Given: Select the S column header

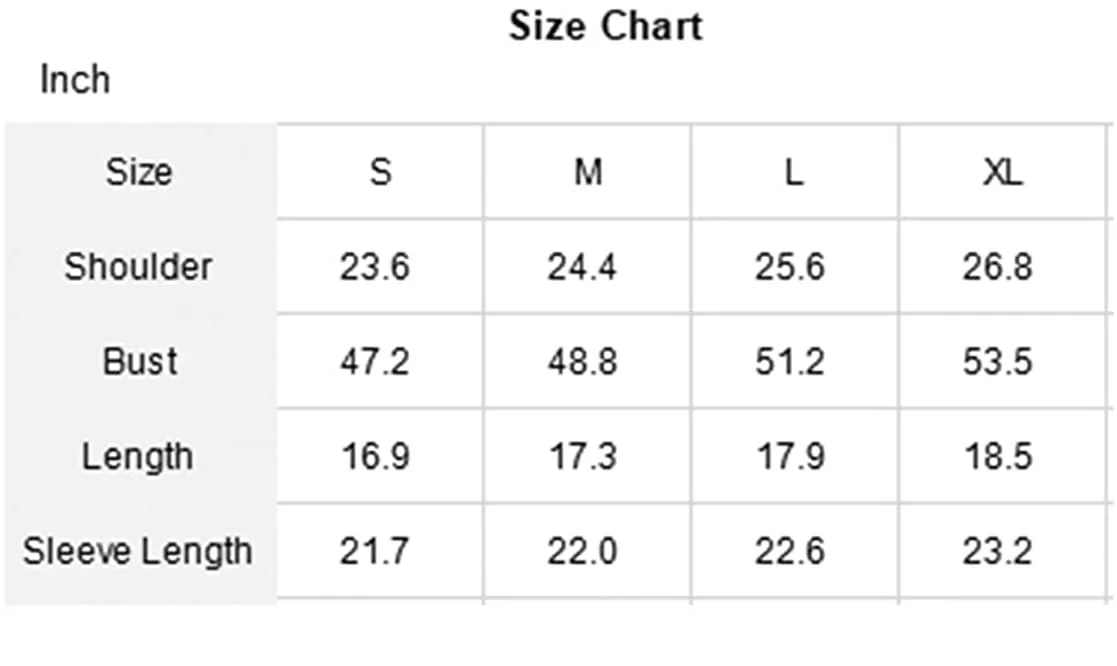Looking at the screenshot, I should coord(380,172).
